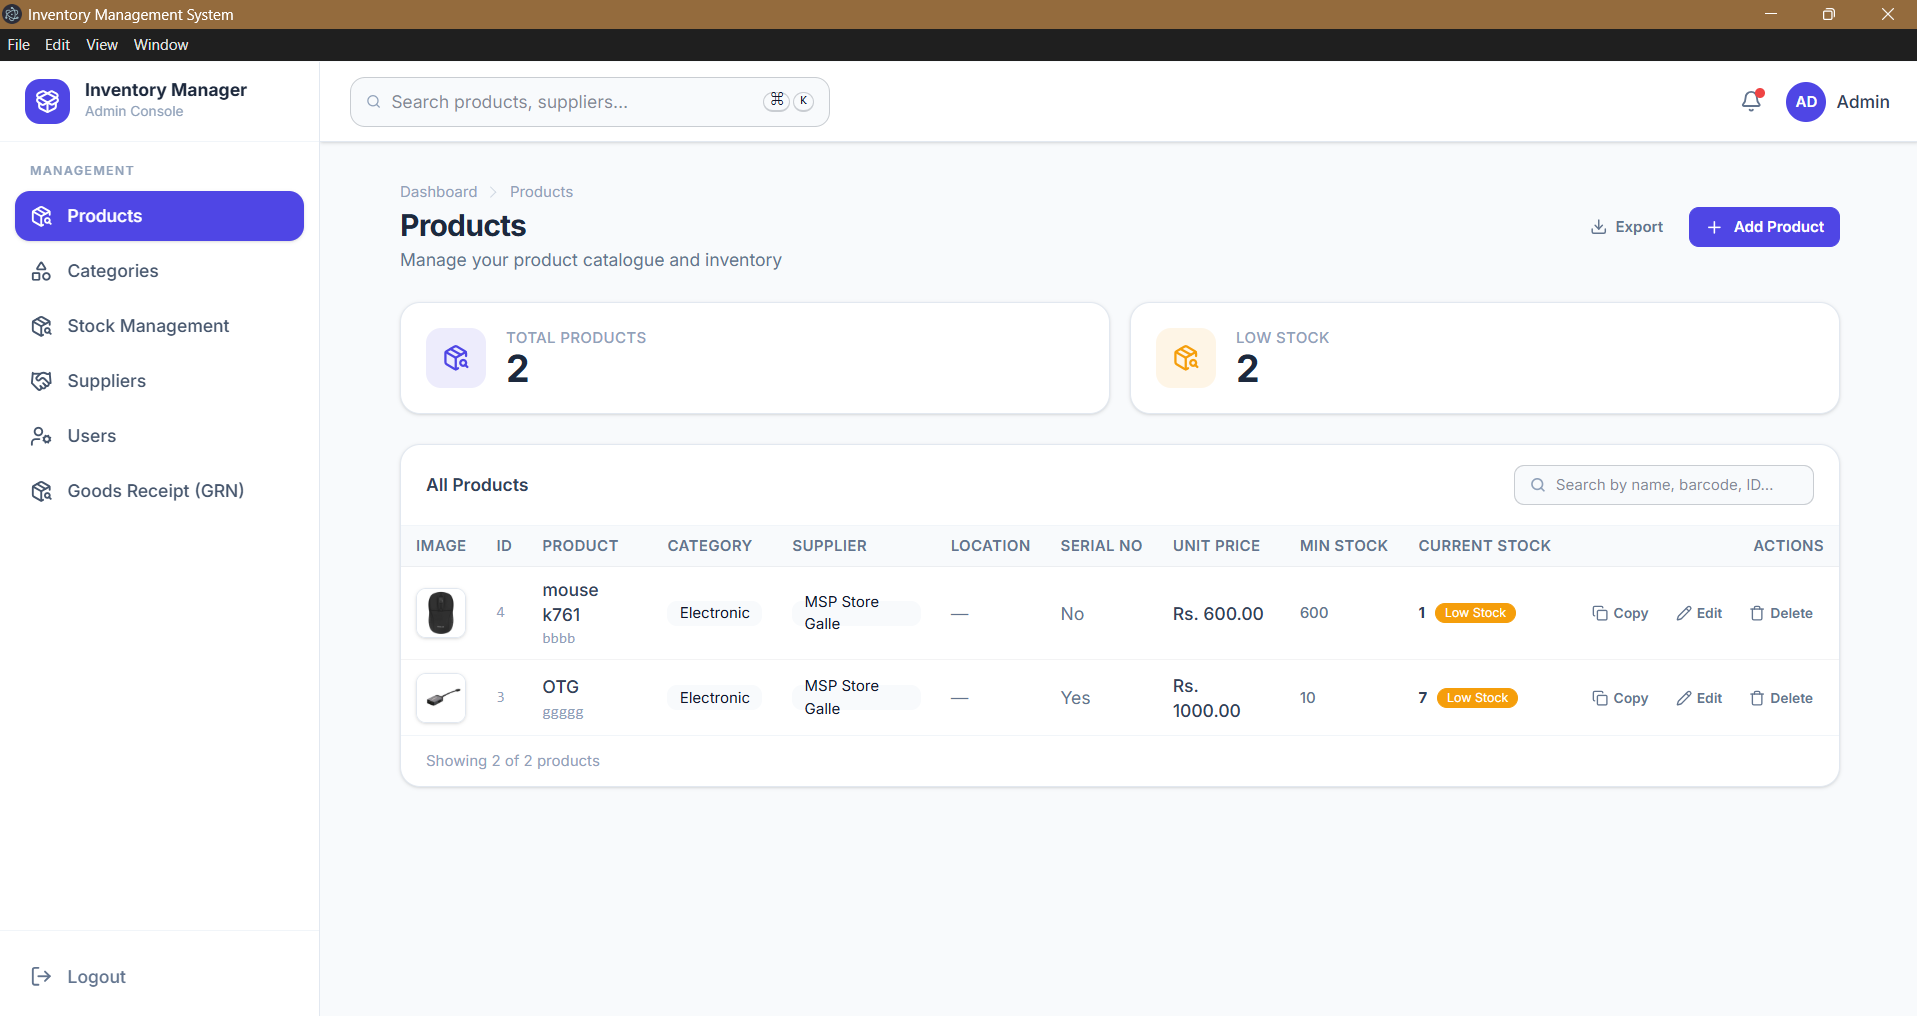Viewport: 1917px width, 1016px height.
Task: Open the View menu
Action: coord(102,45)
